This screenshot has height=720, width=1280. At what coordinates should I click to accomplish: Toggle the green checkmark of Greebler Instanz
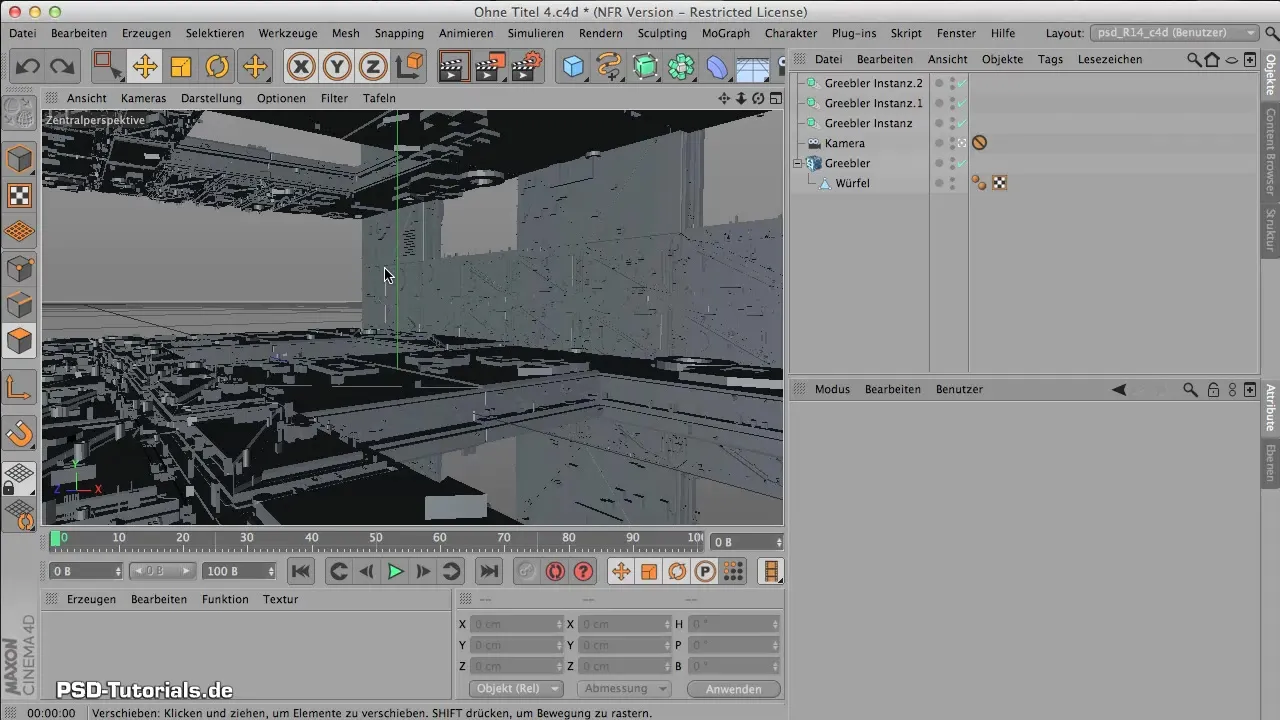pos(961,123)
